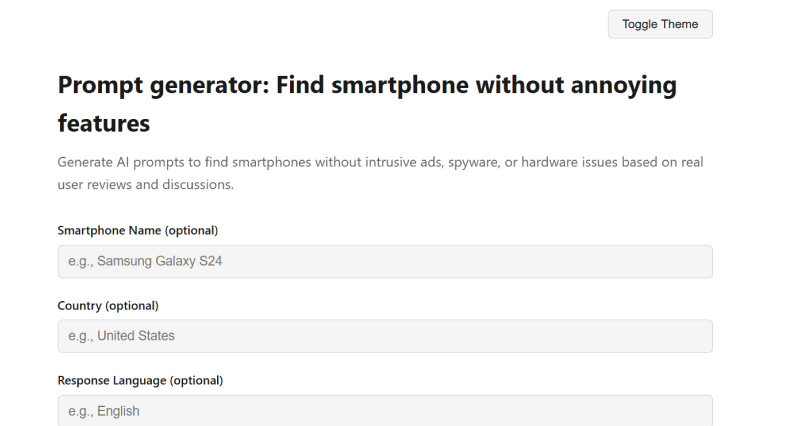The image size is (799, 426).
Task: Click the word "features" in the heading
Action: point(104,123)
